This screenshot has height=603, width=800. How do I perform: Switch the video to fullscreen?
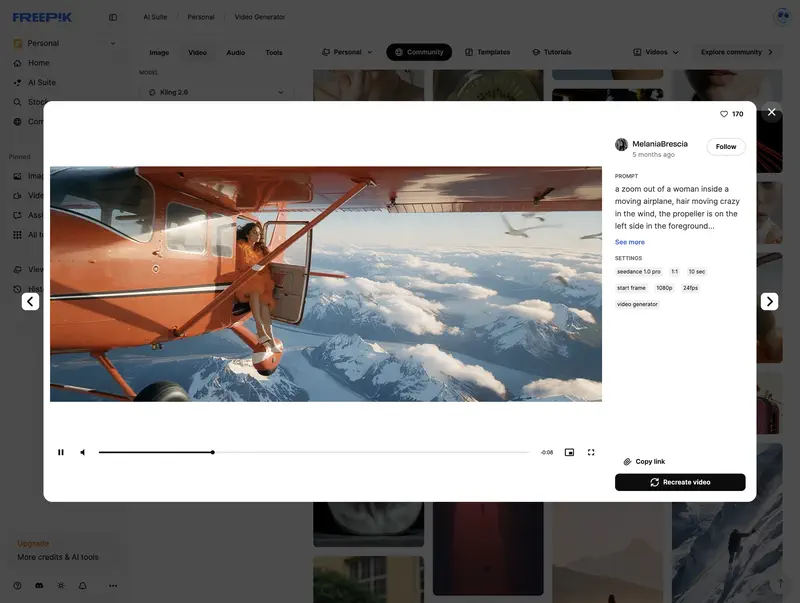tap(590, 451)
